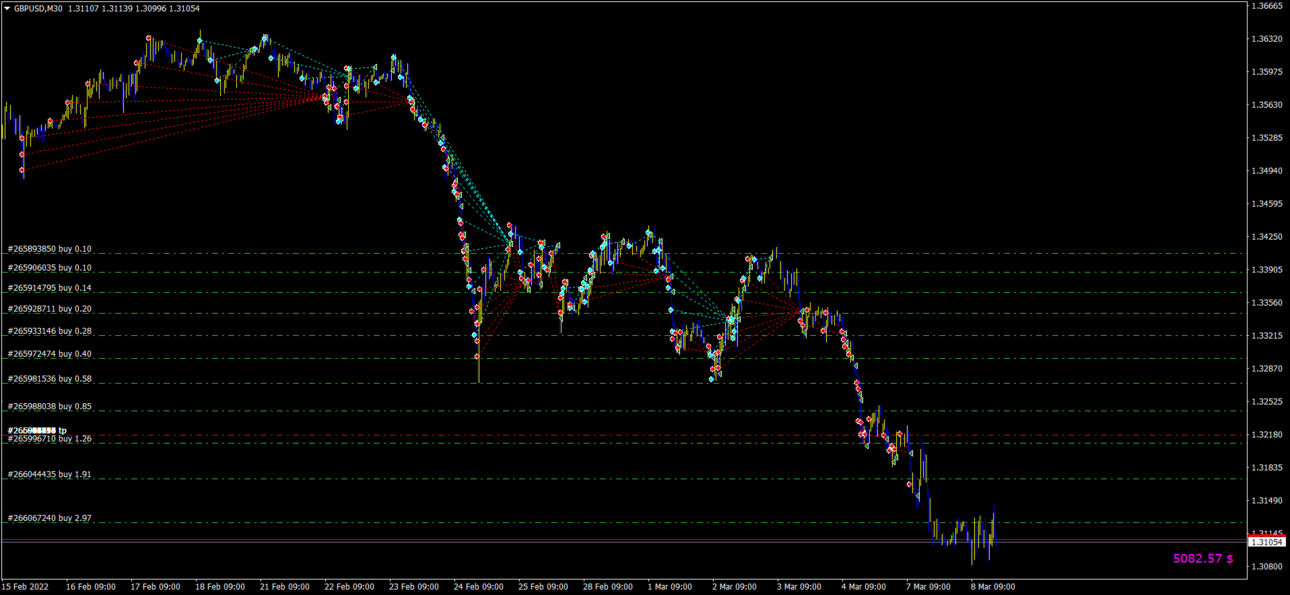Click price scale value 1.33560
The image size is (1290, 595).
tap(1266, 303)
